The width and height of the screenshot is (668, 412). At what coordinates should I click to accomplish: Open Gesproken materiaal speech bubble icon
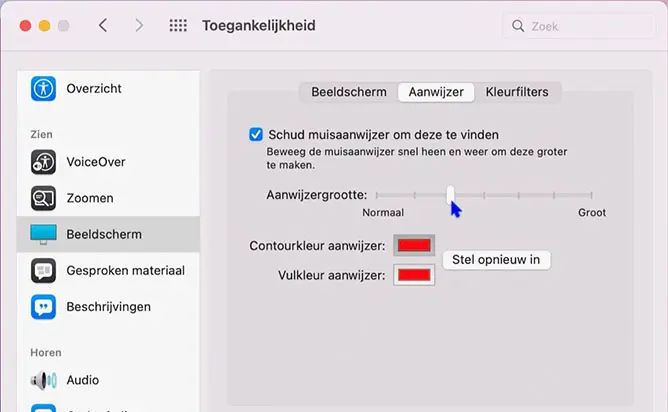pos(43,271)
